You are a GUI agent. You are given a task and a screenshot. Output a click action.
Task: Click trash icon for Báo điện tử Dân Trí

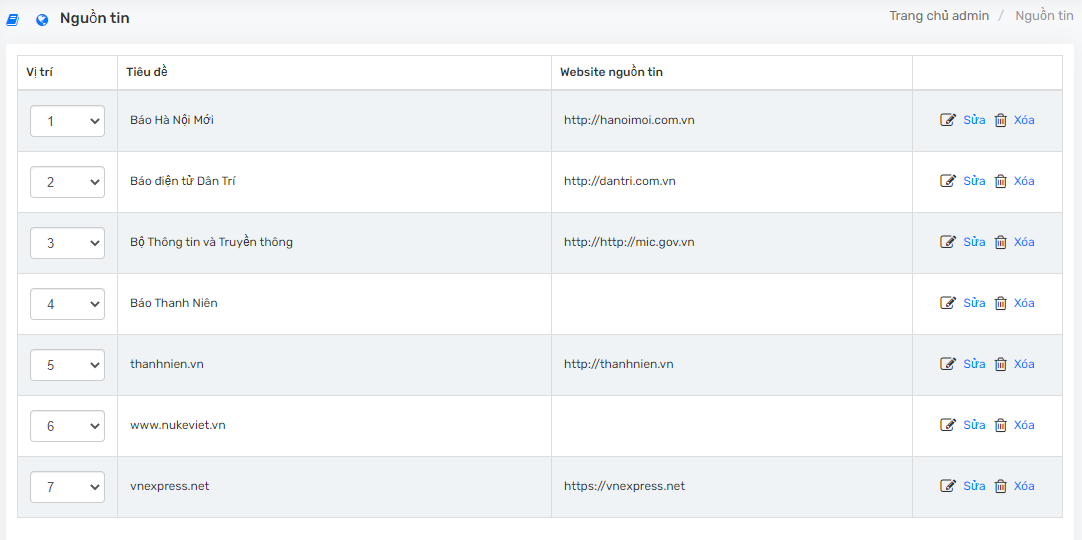1000,181
